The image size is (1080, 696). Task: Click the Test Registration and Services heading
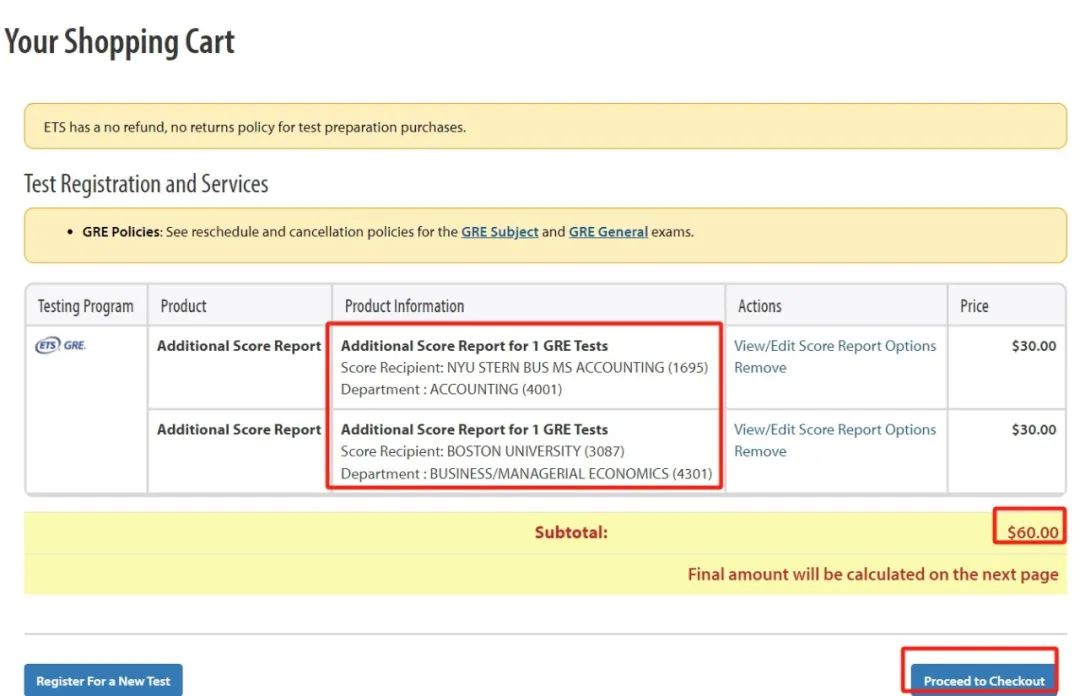[x=146, y=184]
